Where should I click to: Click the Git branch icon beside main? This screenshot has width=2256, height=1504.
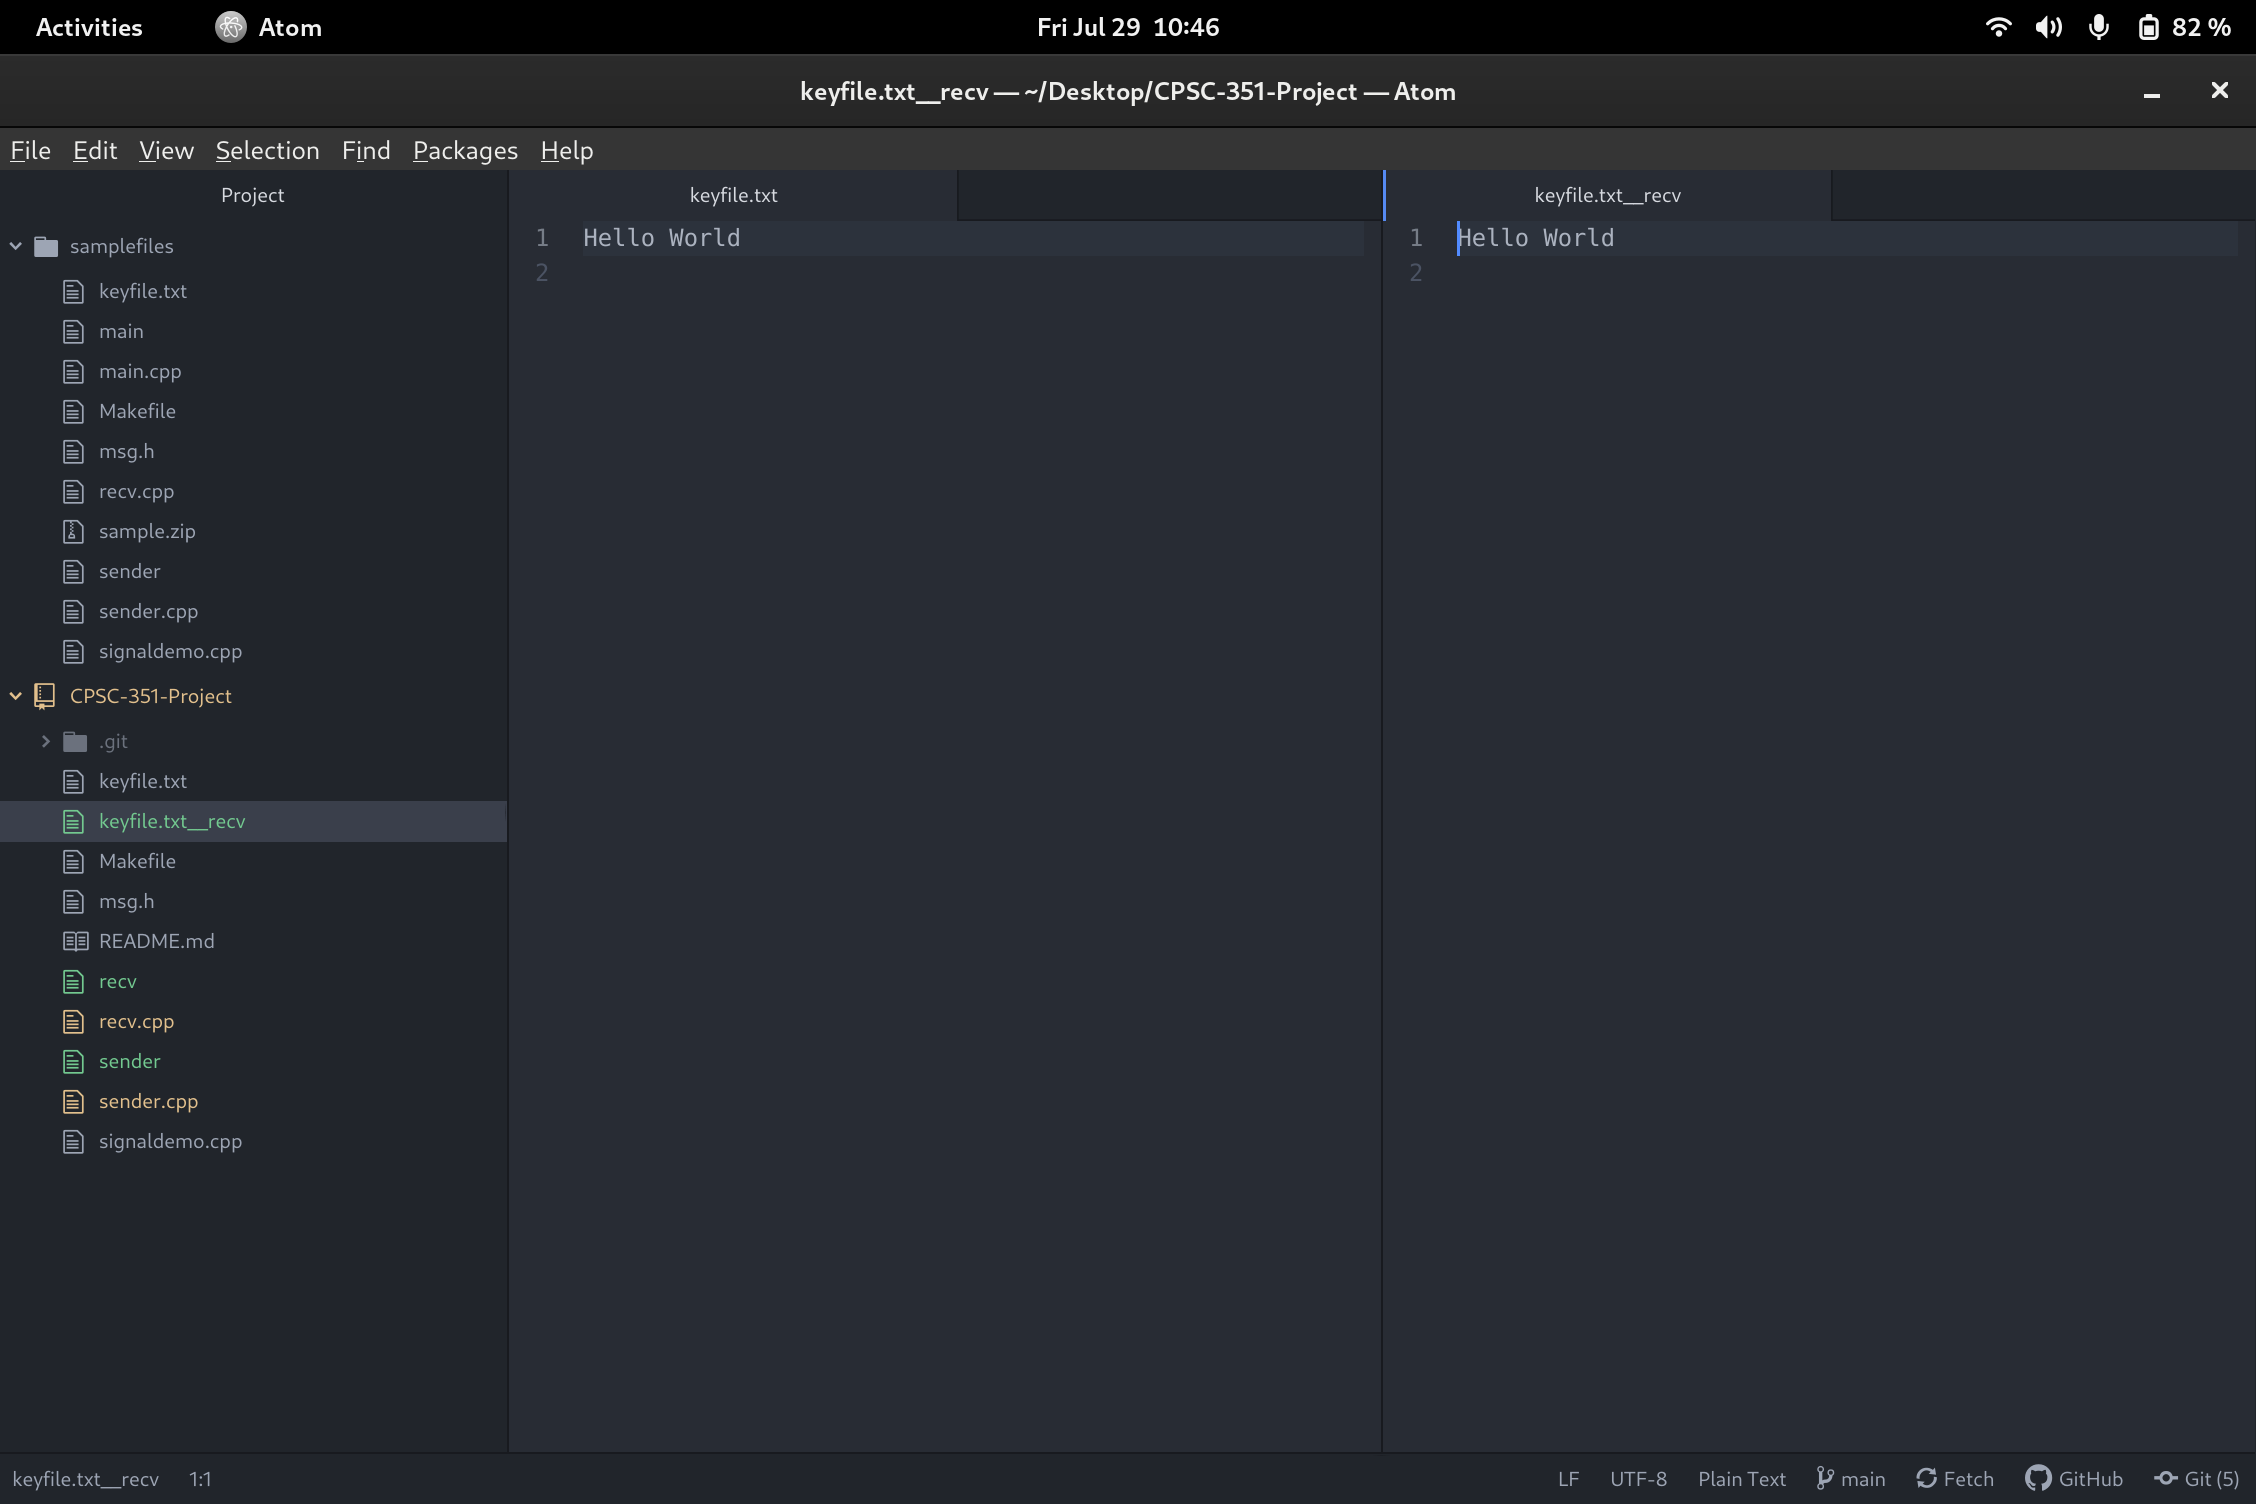pyautogui.click(x=1825, y=1479)
